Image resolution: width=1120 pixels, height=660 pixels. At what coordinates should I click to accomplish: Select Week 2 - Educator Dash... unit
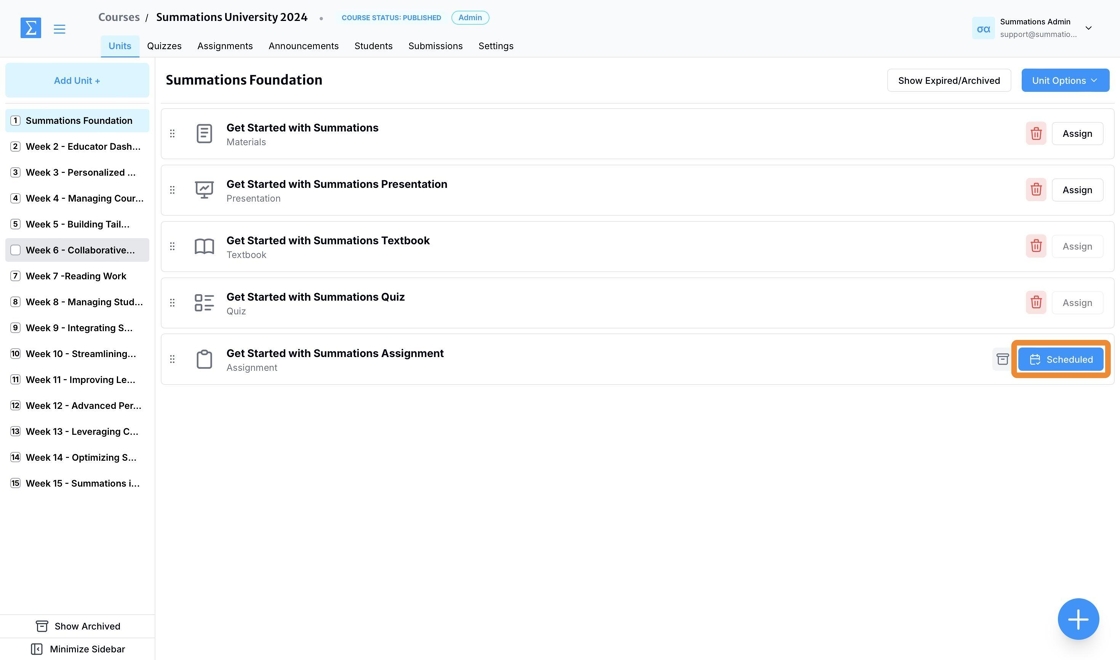point(77,146)
